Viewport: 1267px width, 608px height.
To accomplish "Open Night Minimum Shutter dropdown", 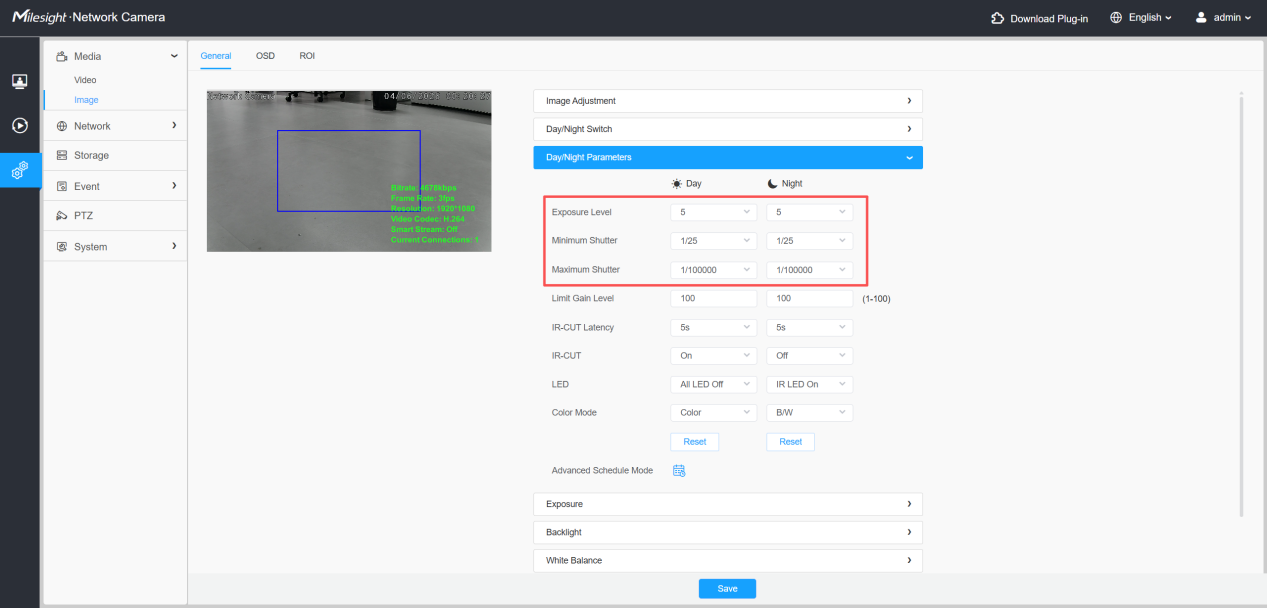I will pyautogui.click(x=809, y=241).
